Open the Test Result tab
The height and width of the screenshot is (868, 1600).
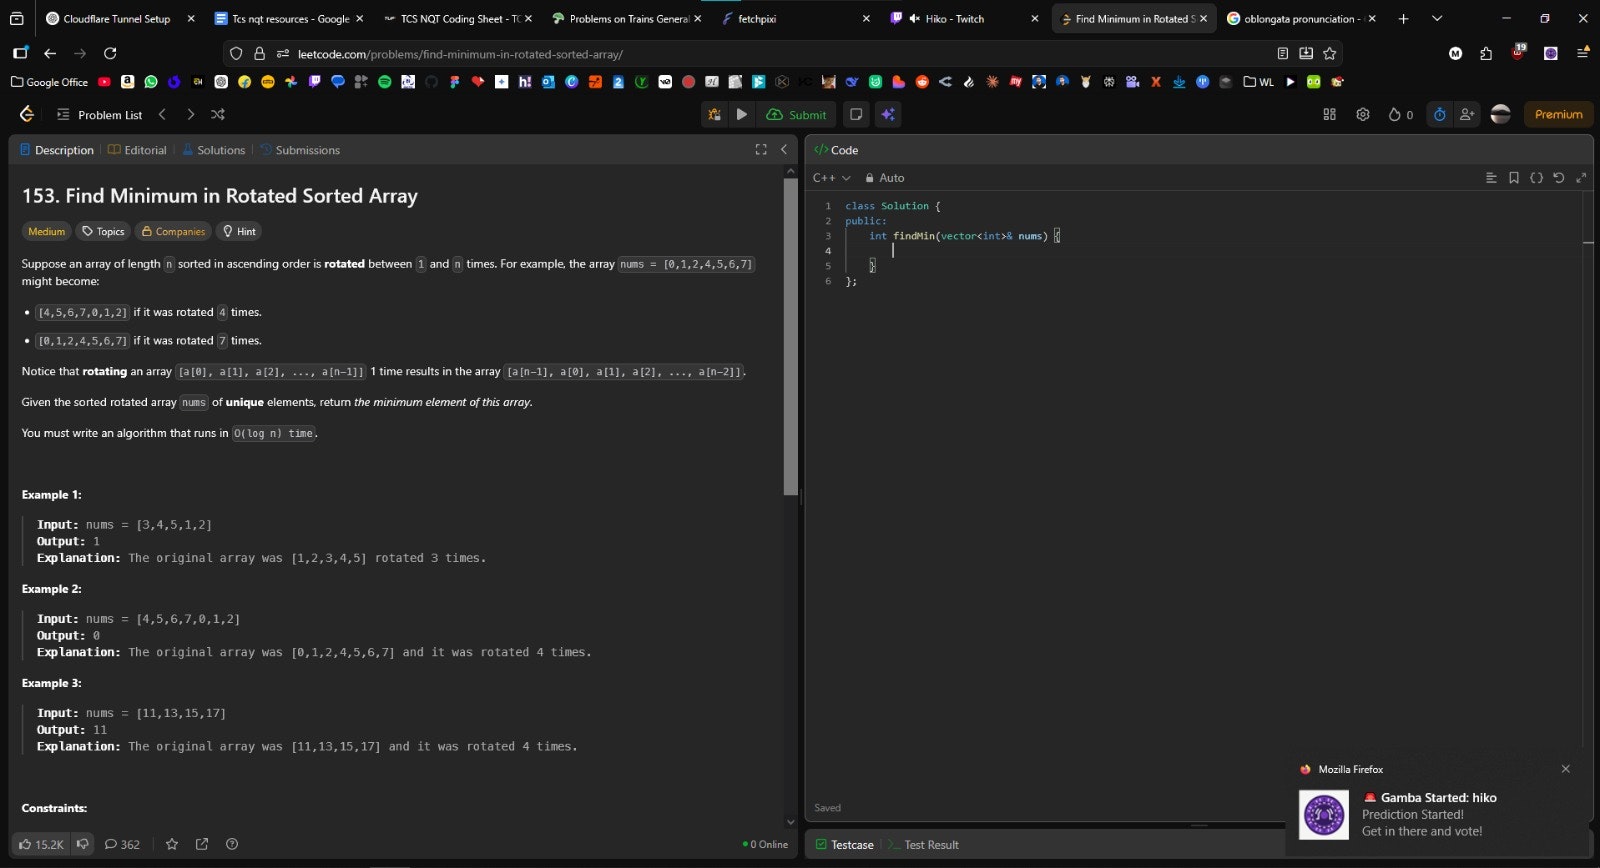coord(930,845)
